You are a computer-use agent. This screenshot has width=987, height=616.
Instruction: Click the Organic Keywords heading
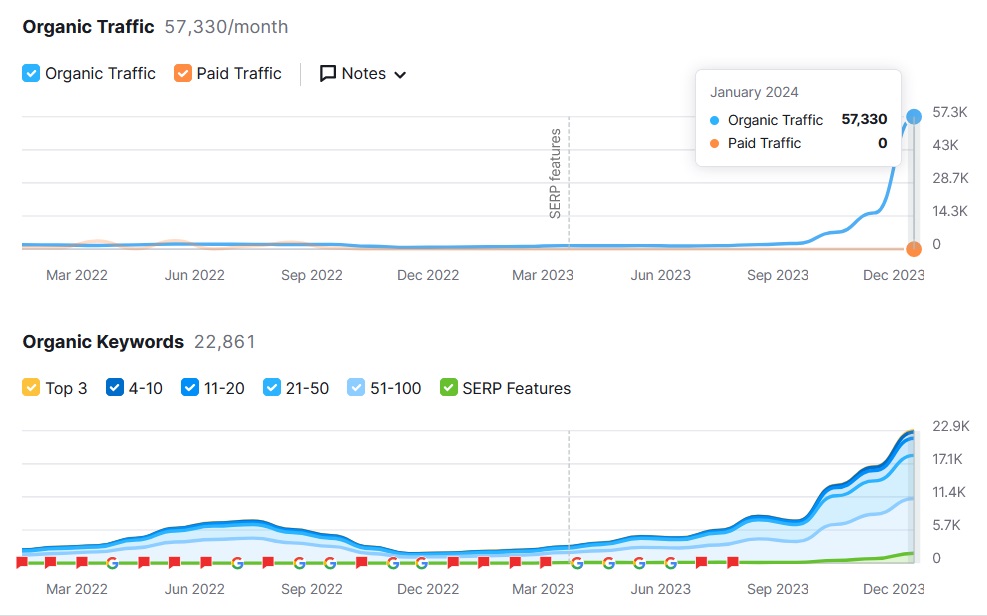click(x=103, y=342)
